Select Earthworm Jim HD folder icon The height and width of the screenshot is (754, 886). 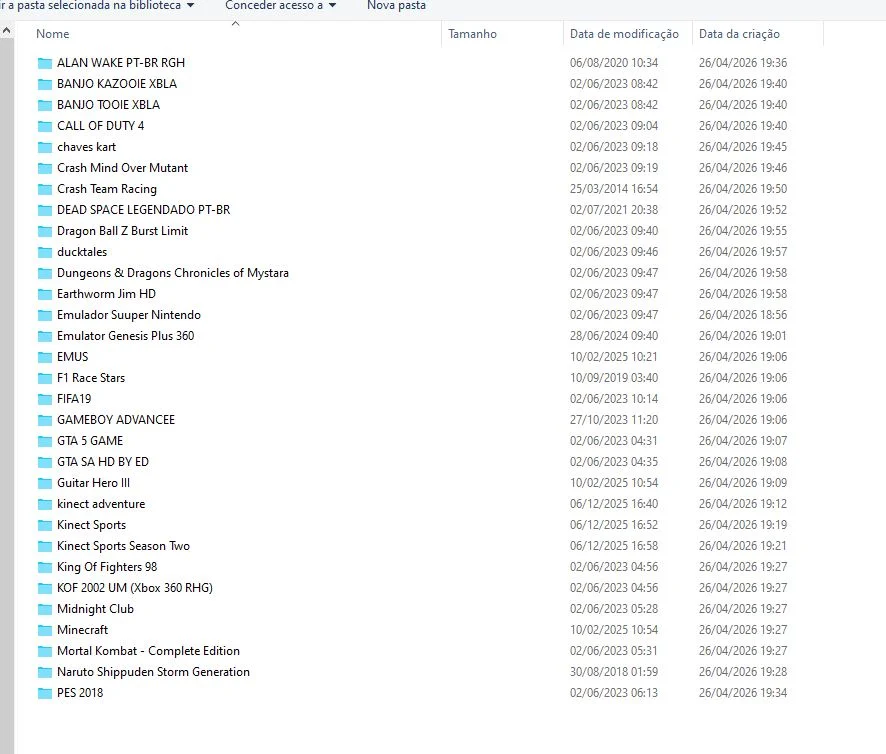click(45, 294)
